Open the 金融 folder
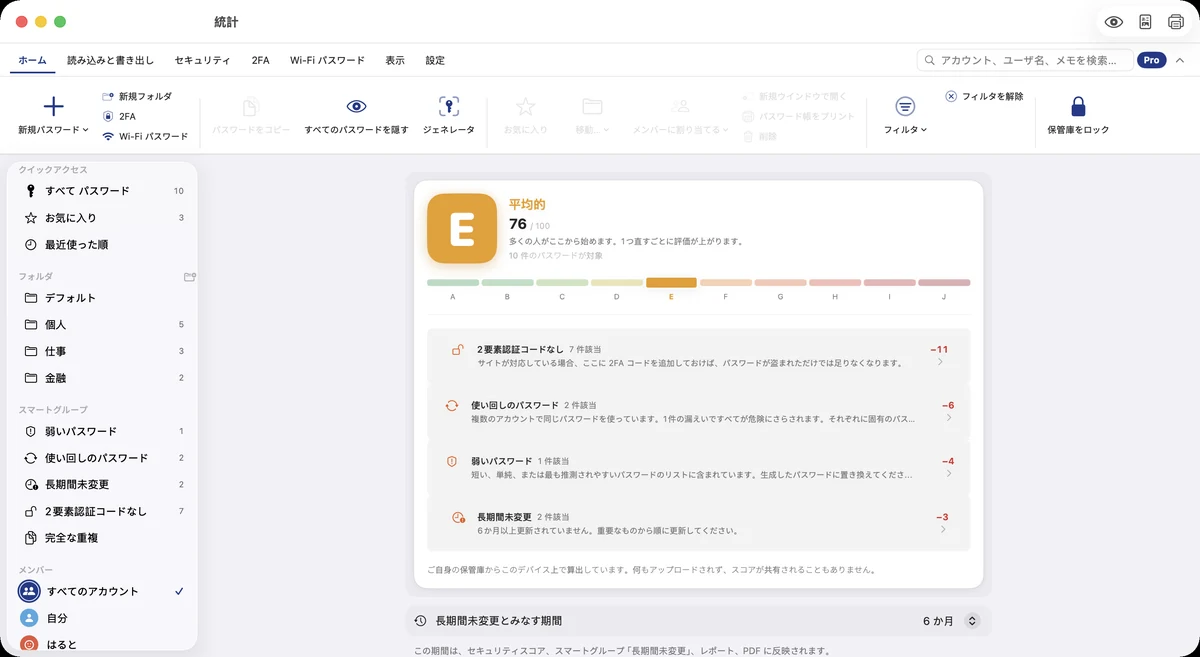The width and height of the screenshot is (1200, 657). pos(102,378)
